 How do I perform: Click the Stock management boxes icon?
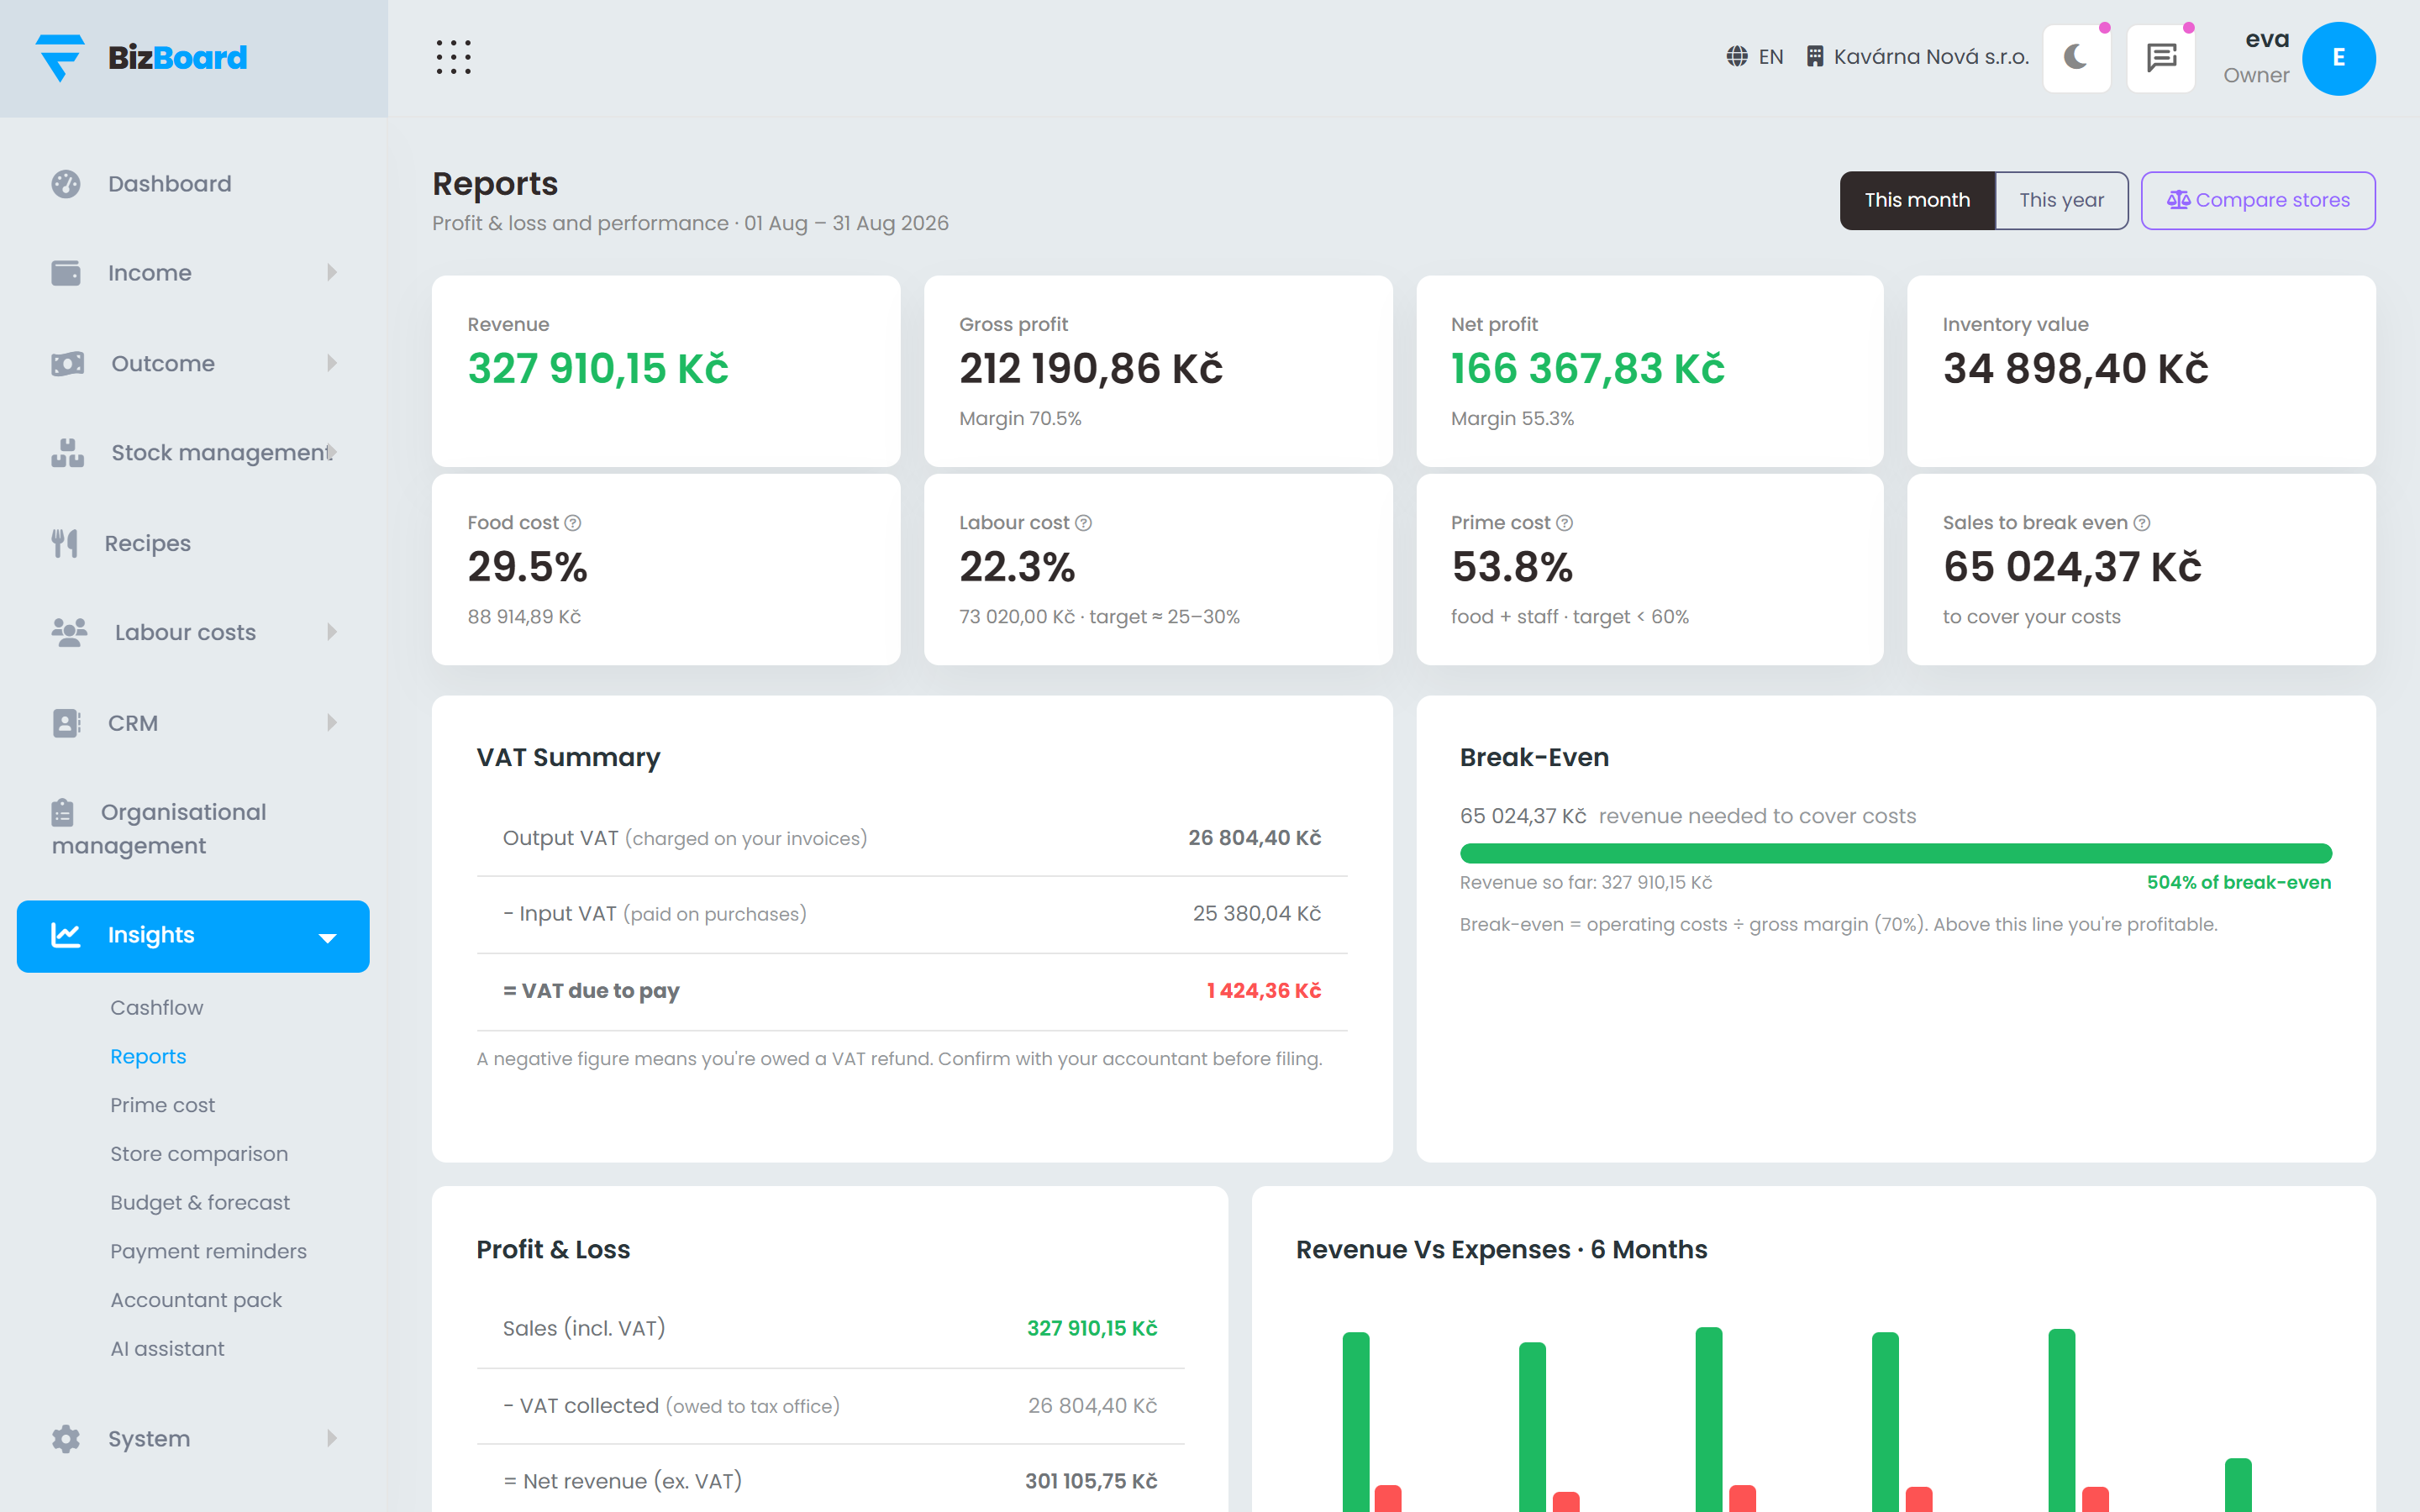coord(68,453)
